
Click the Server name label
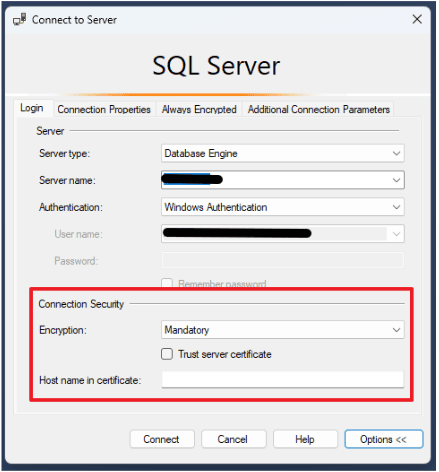coord(67,180)
